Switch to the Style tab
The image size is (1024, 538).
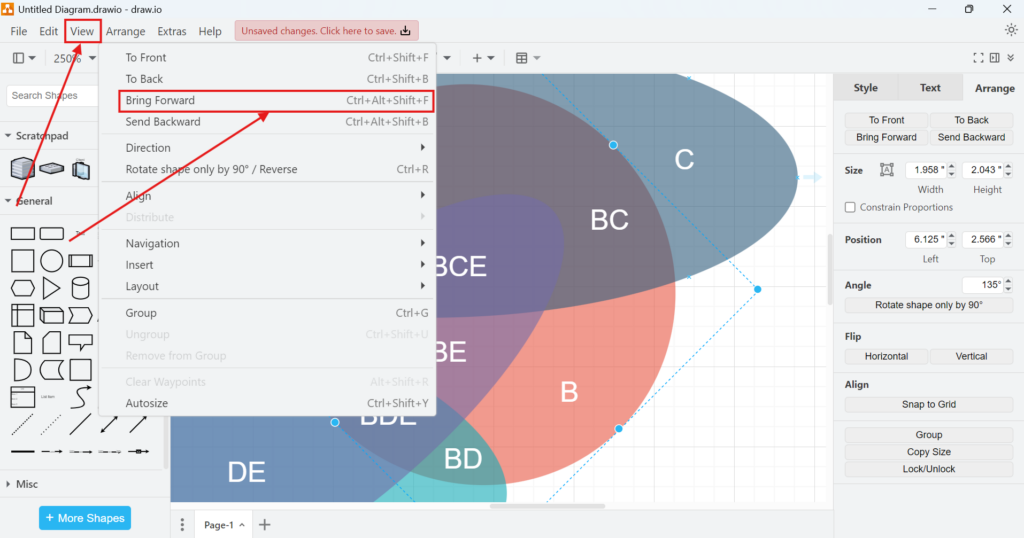coord(865,87)
